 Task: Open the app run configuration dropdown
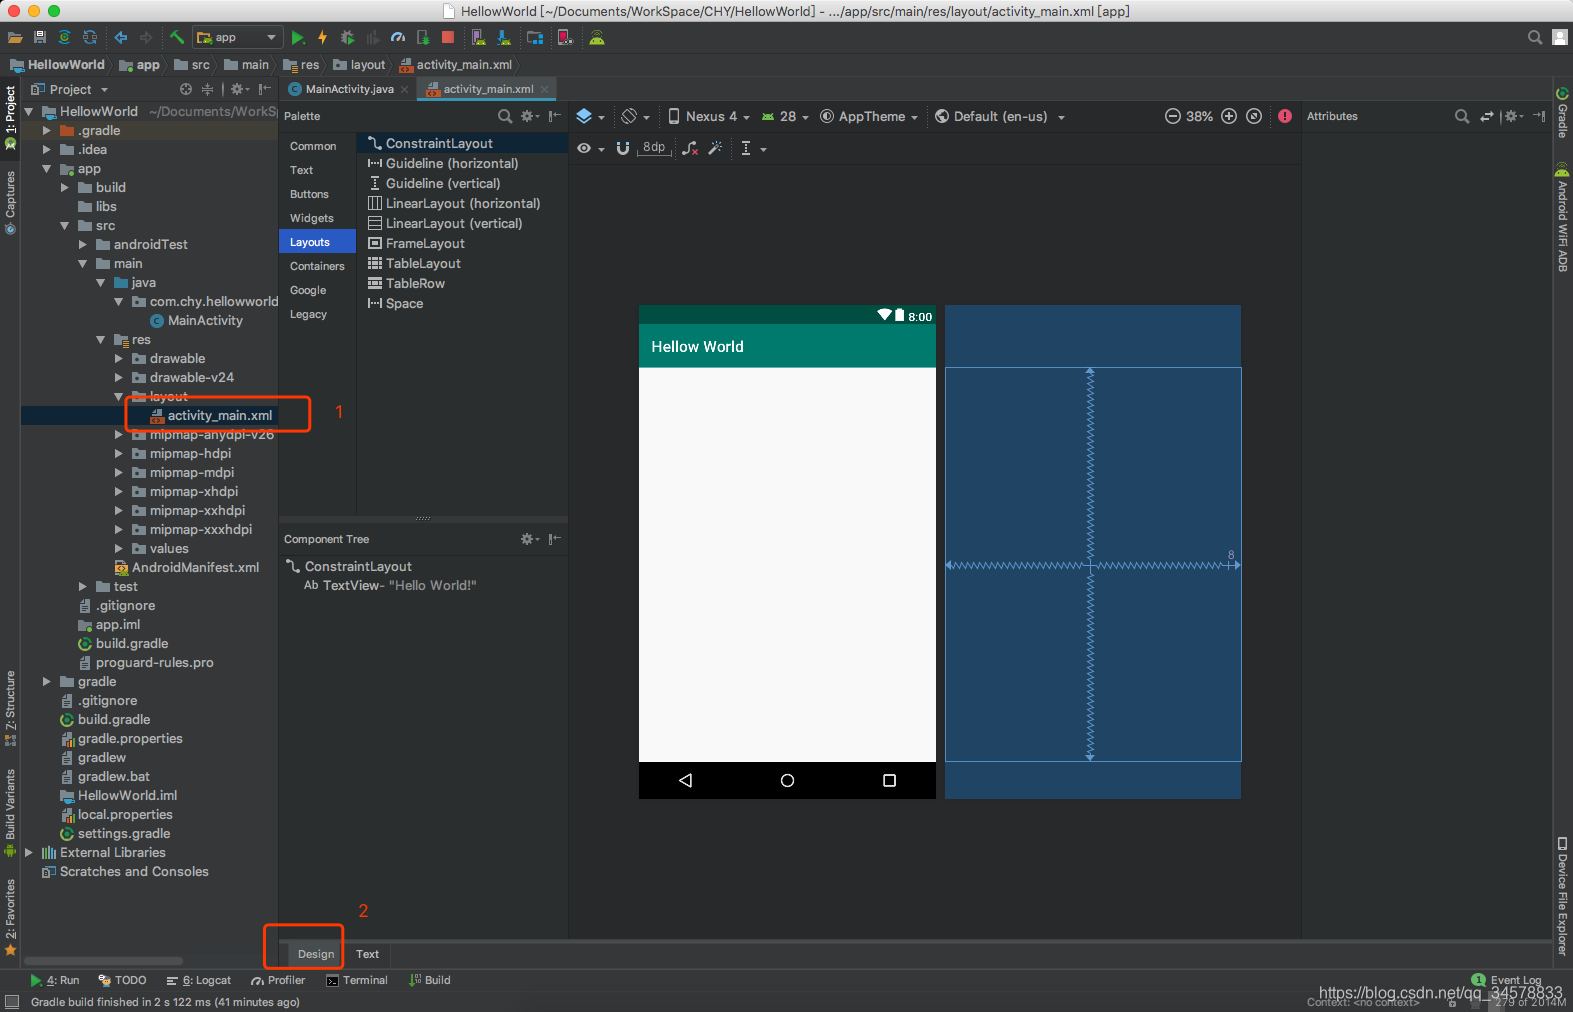pyautogui.click(x=237, y=38)
